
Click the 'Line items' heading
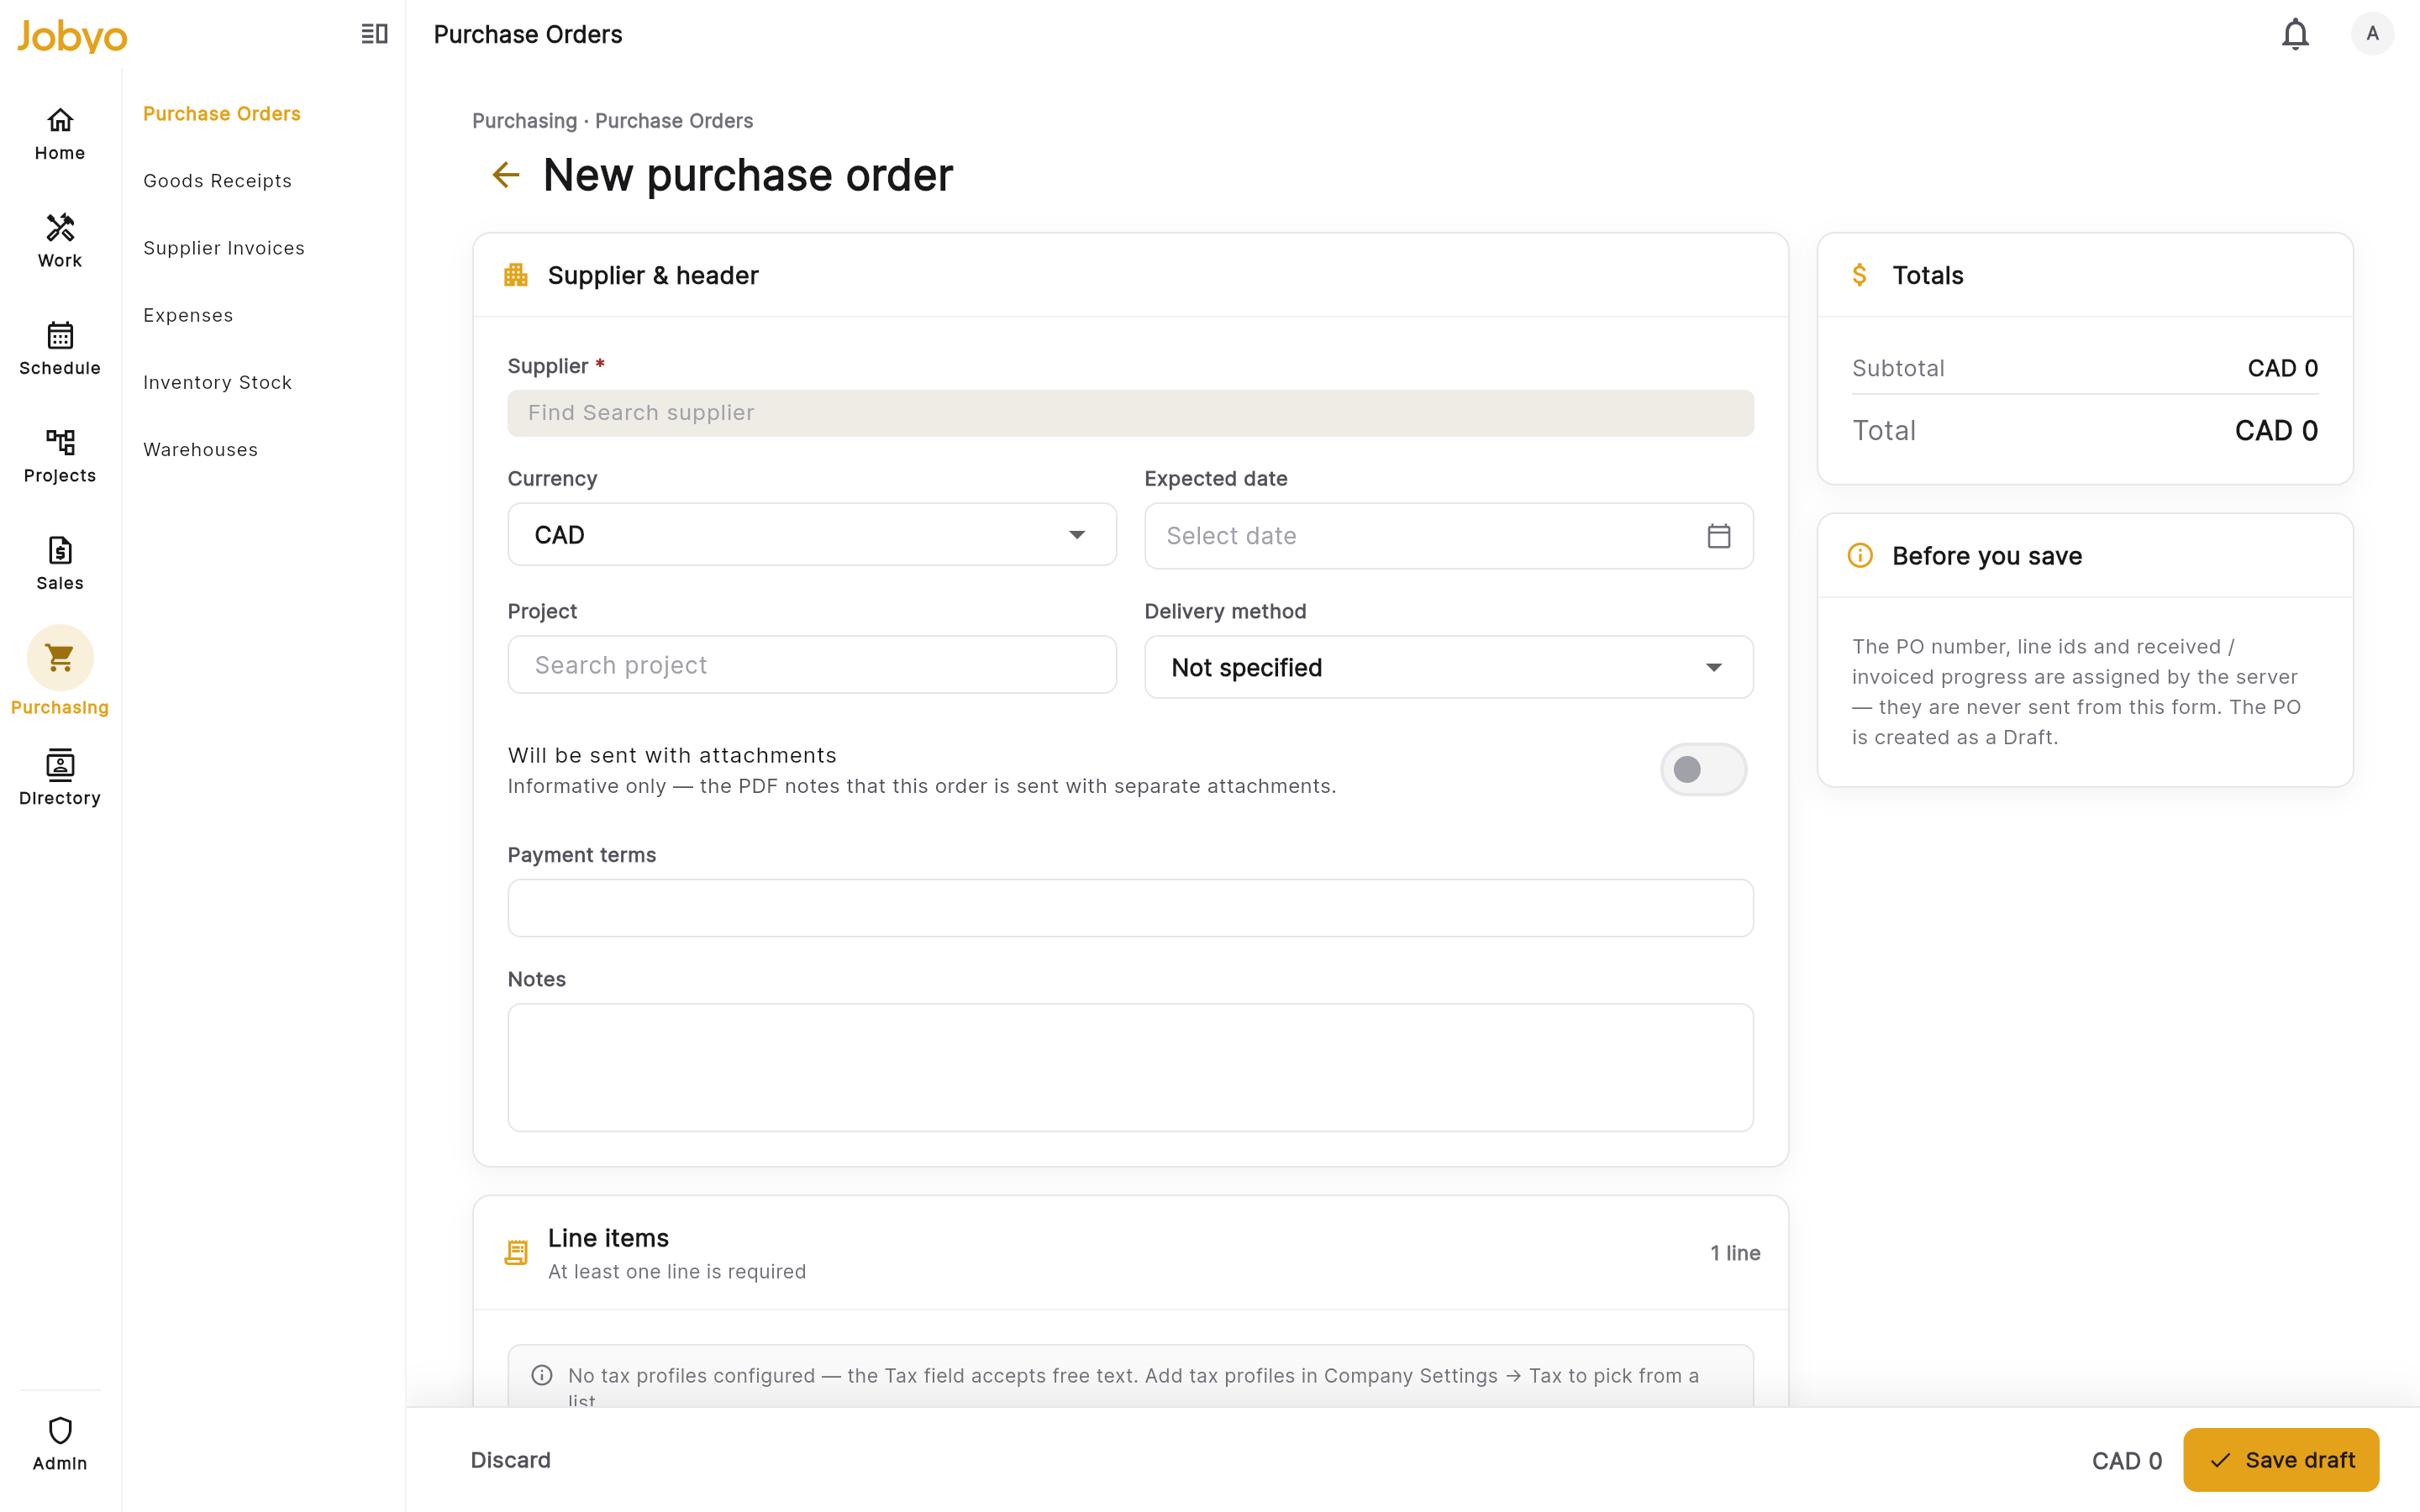pyautogui.click(x=608, y=1238)
